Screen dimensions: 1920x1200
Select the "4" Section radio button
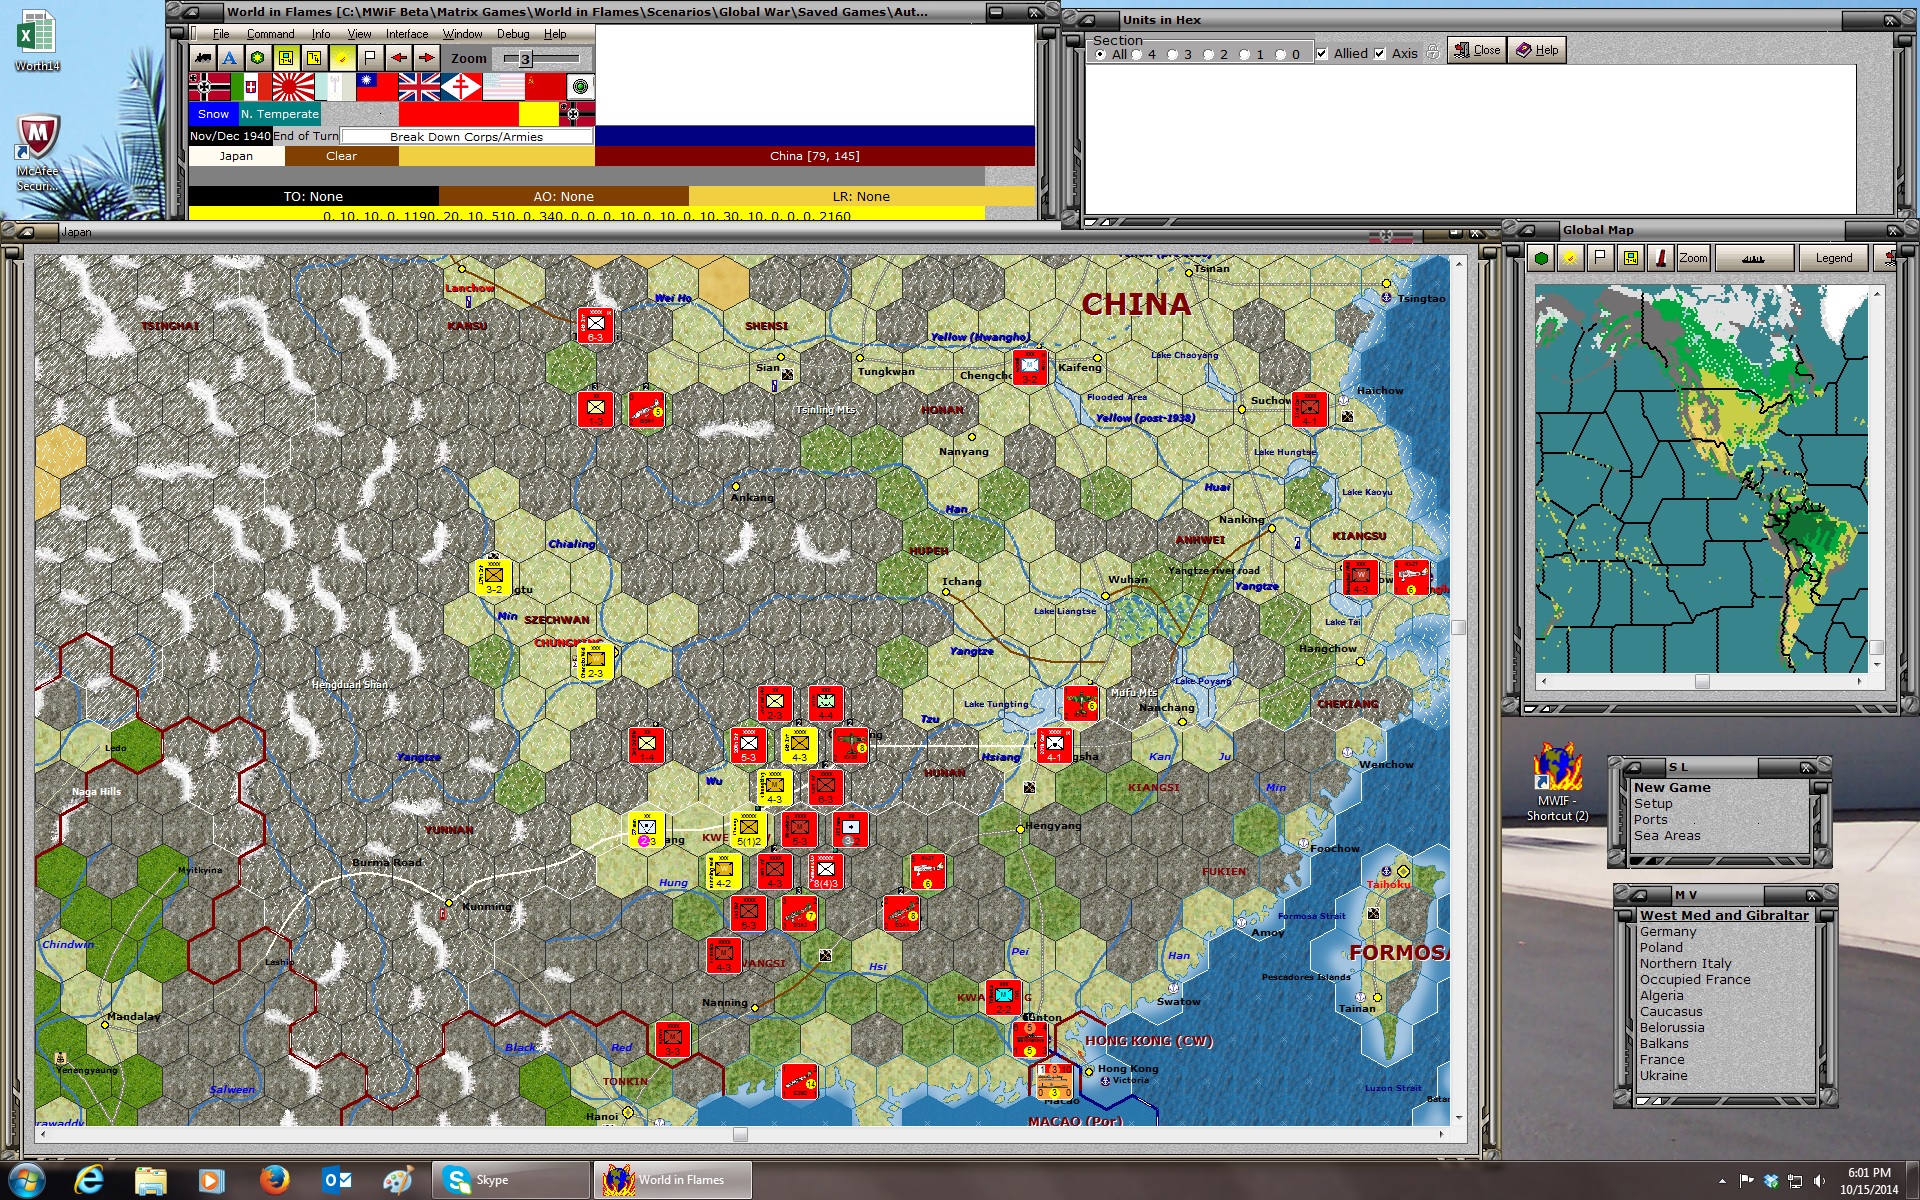point(1135,54)
